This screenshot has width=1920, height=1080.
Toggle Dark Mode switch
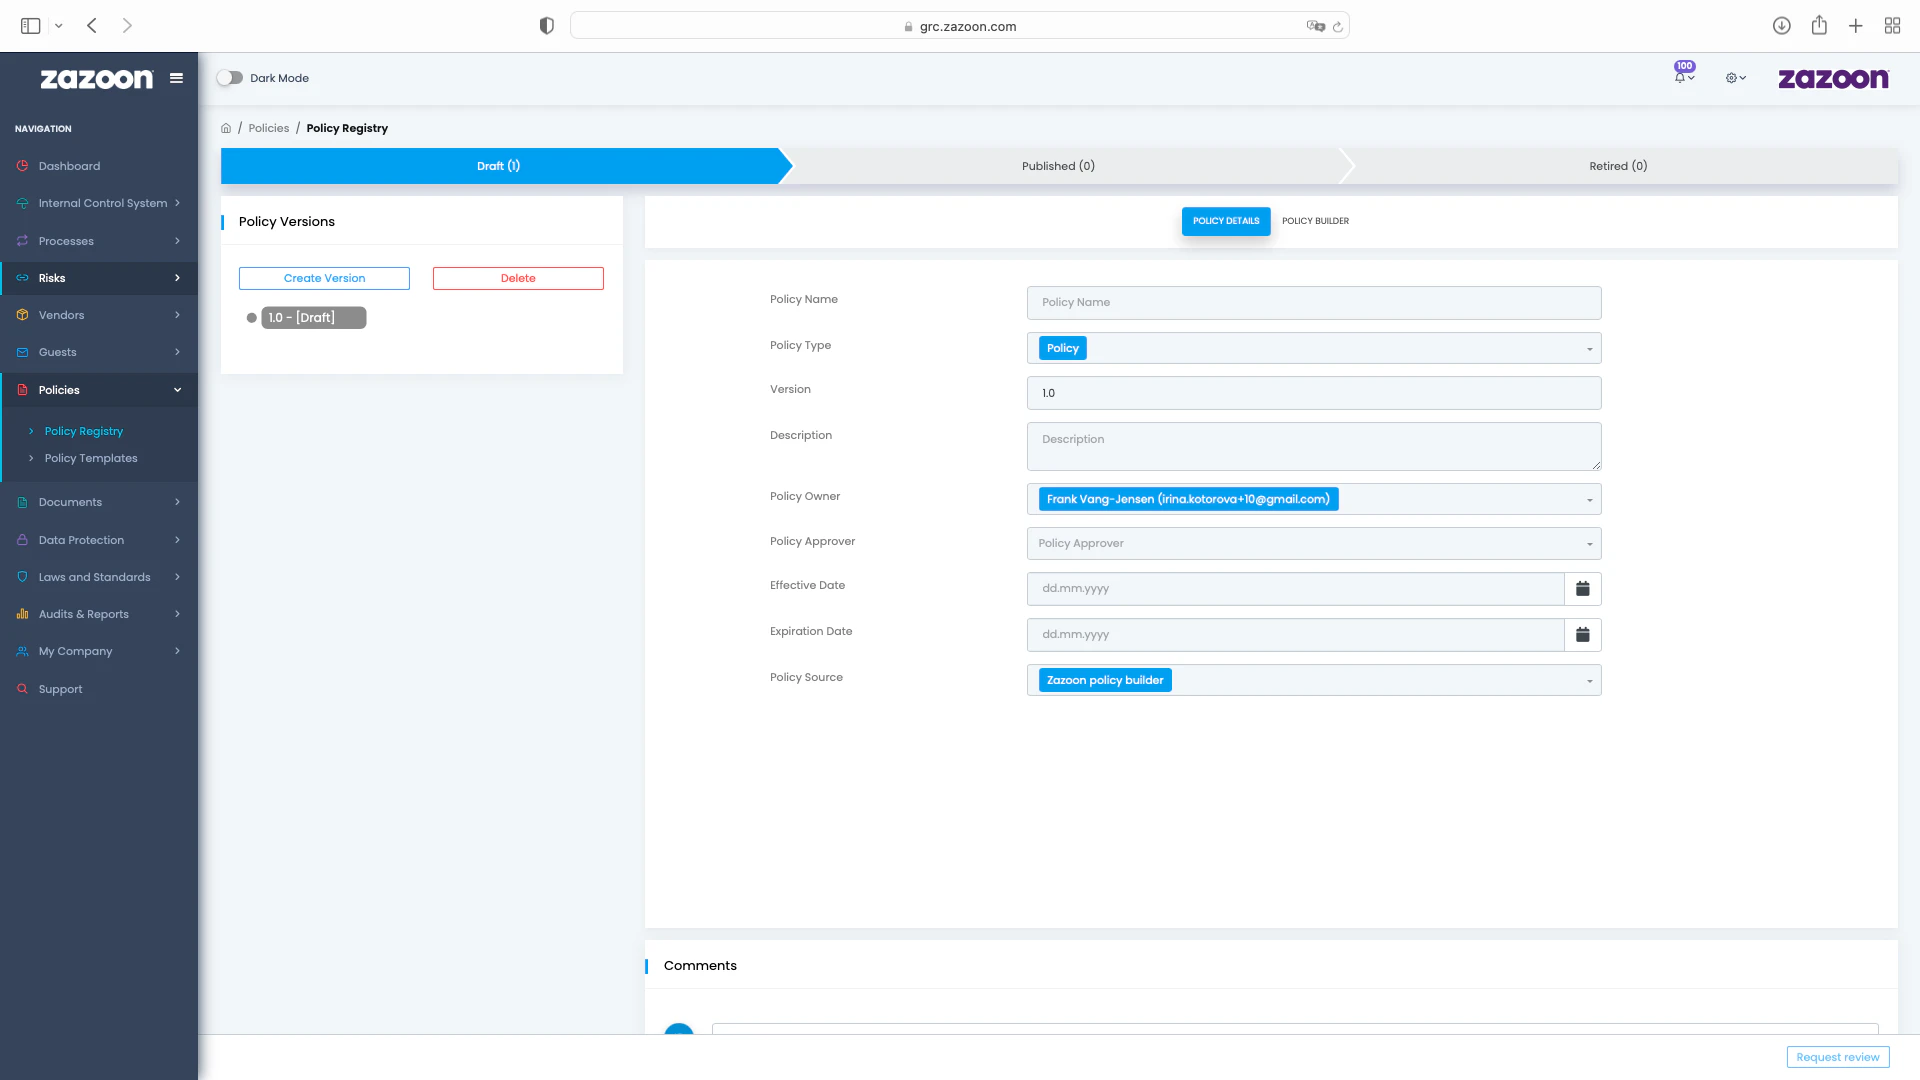pos(231,77)
